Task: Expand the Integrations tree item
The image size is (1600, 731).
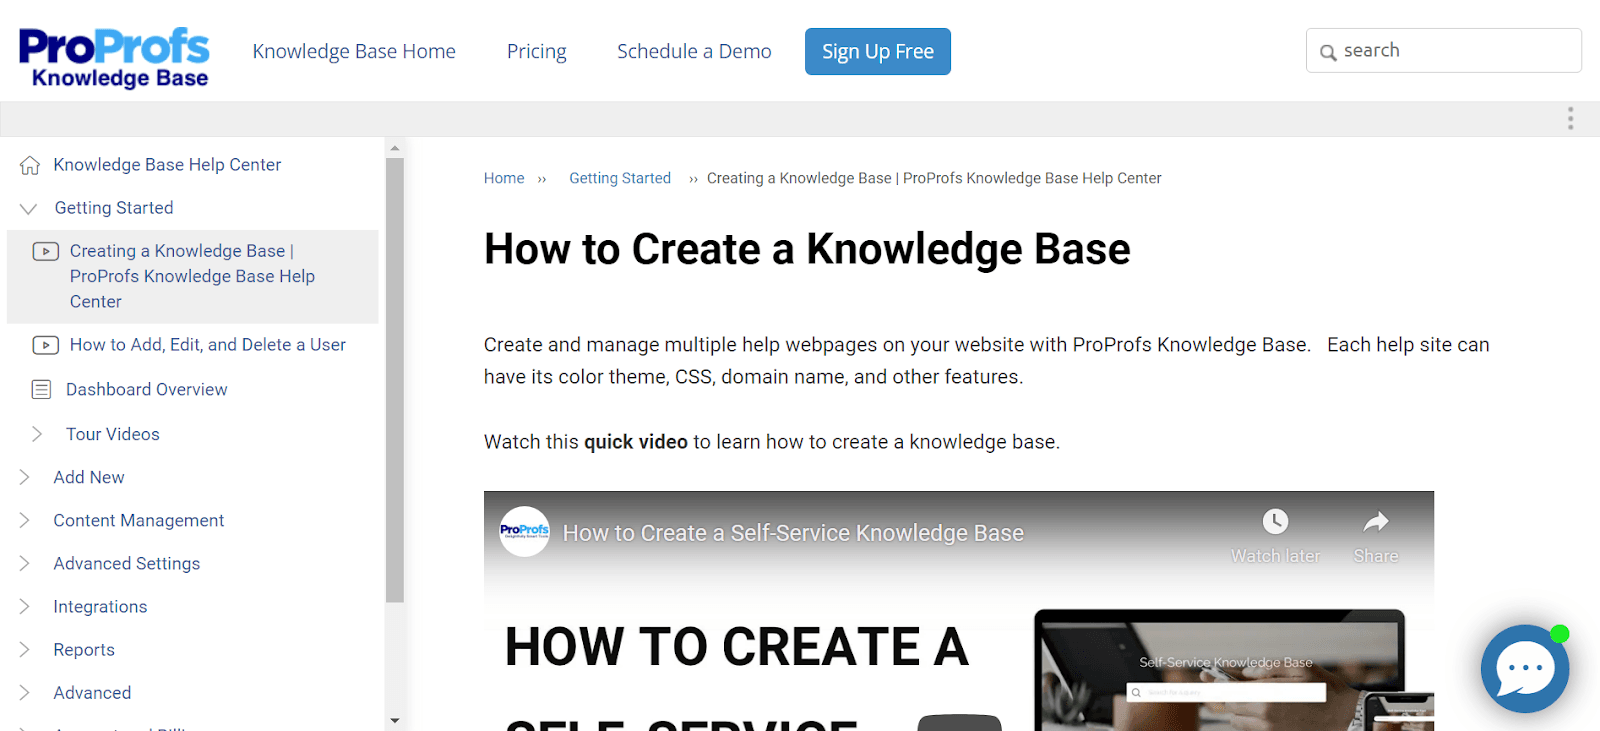Action: point(25,606)
